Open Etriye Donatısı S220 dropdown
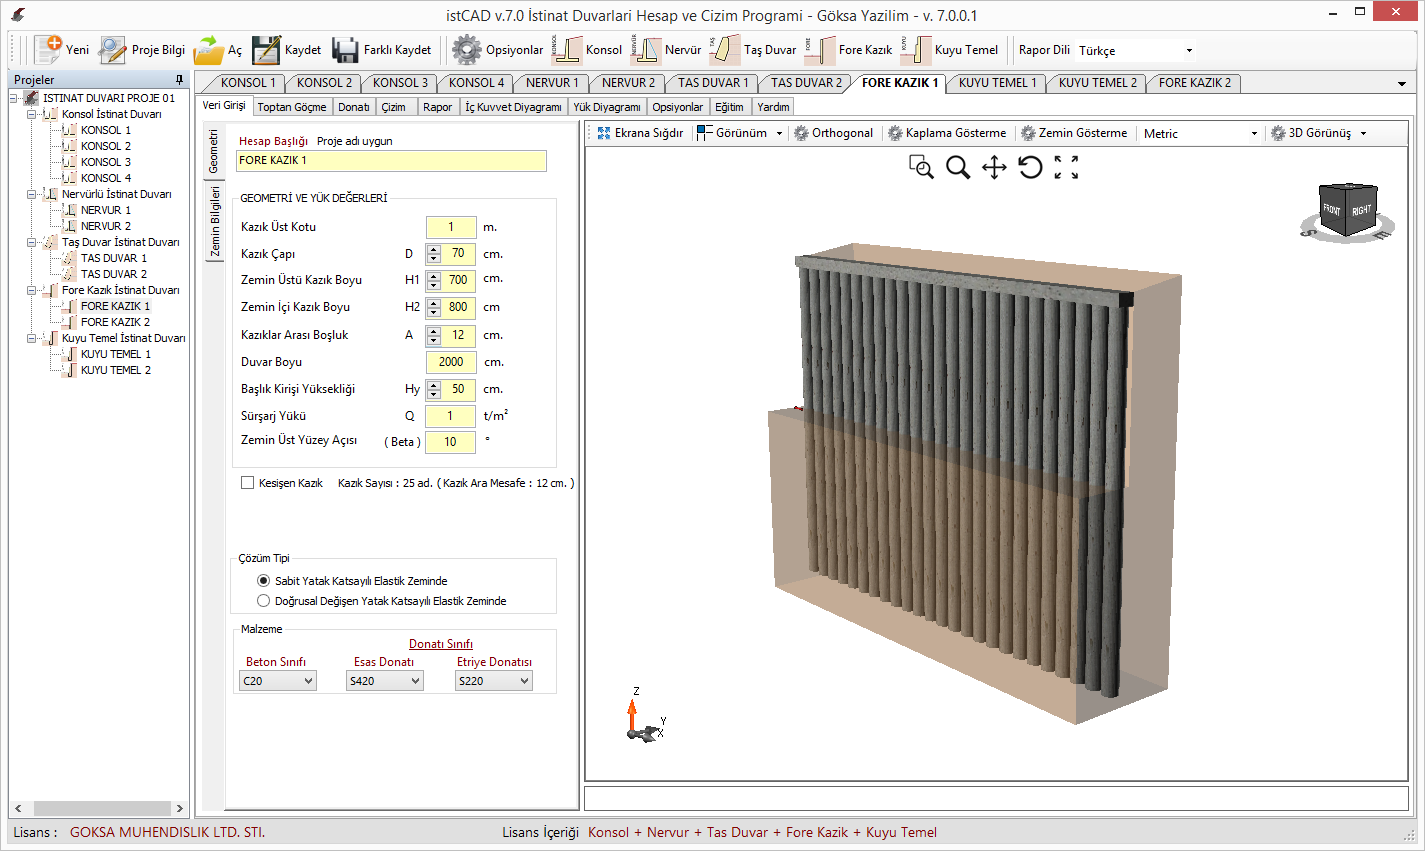This screenshot has width=1425, height=851. [494, 681]
